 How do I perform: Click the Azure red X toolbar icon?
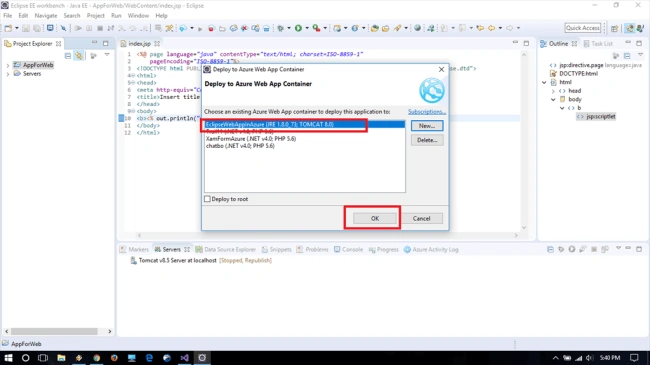click(244, 28)
